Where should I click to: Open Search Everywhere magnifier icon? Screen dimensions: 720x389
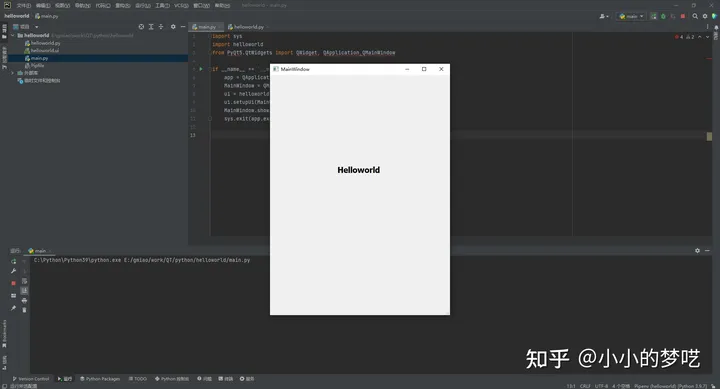695,16
